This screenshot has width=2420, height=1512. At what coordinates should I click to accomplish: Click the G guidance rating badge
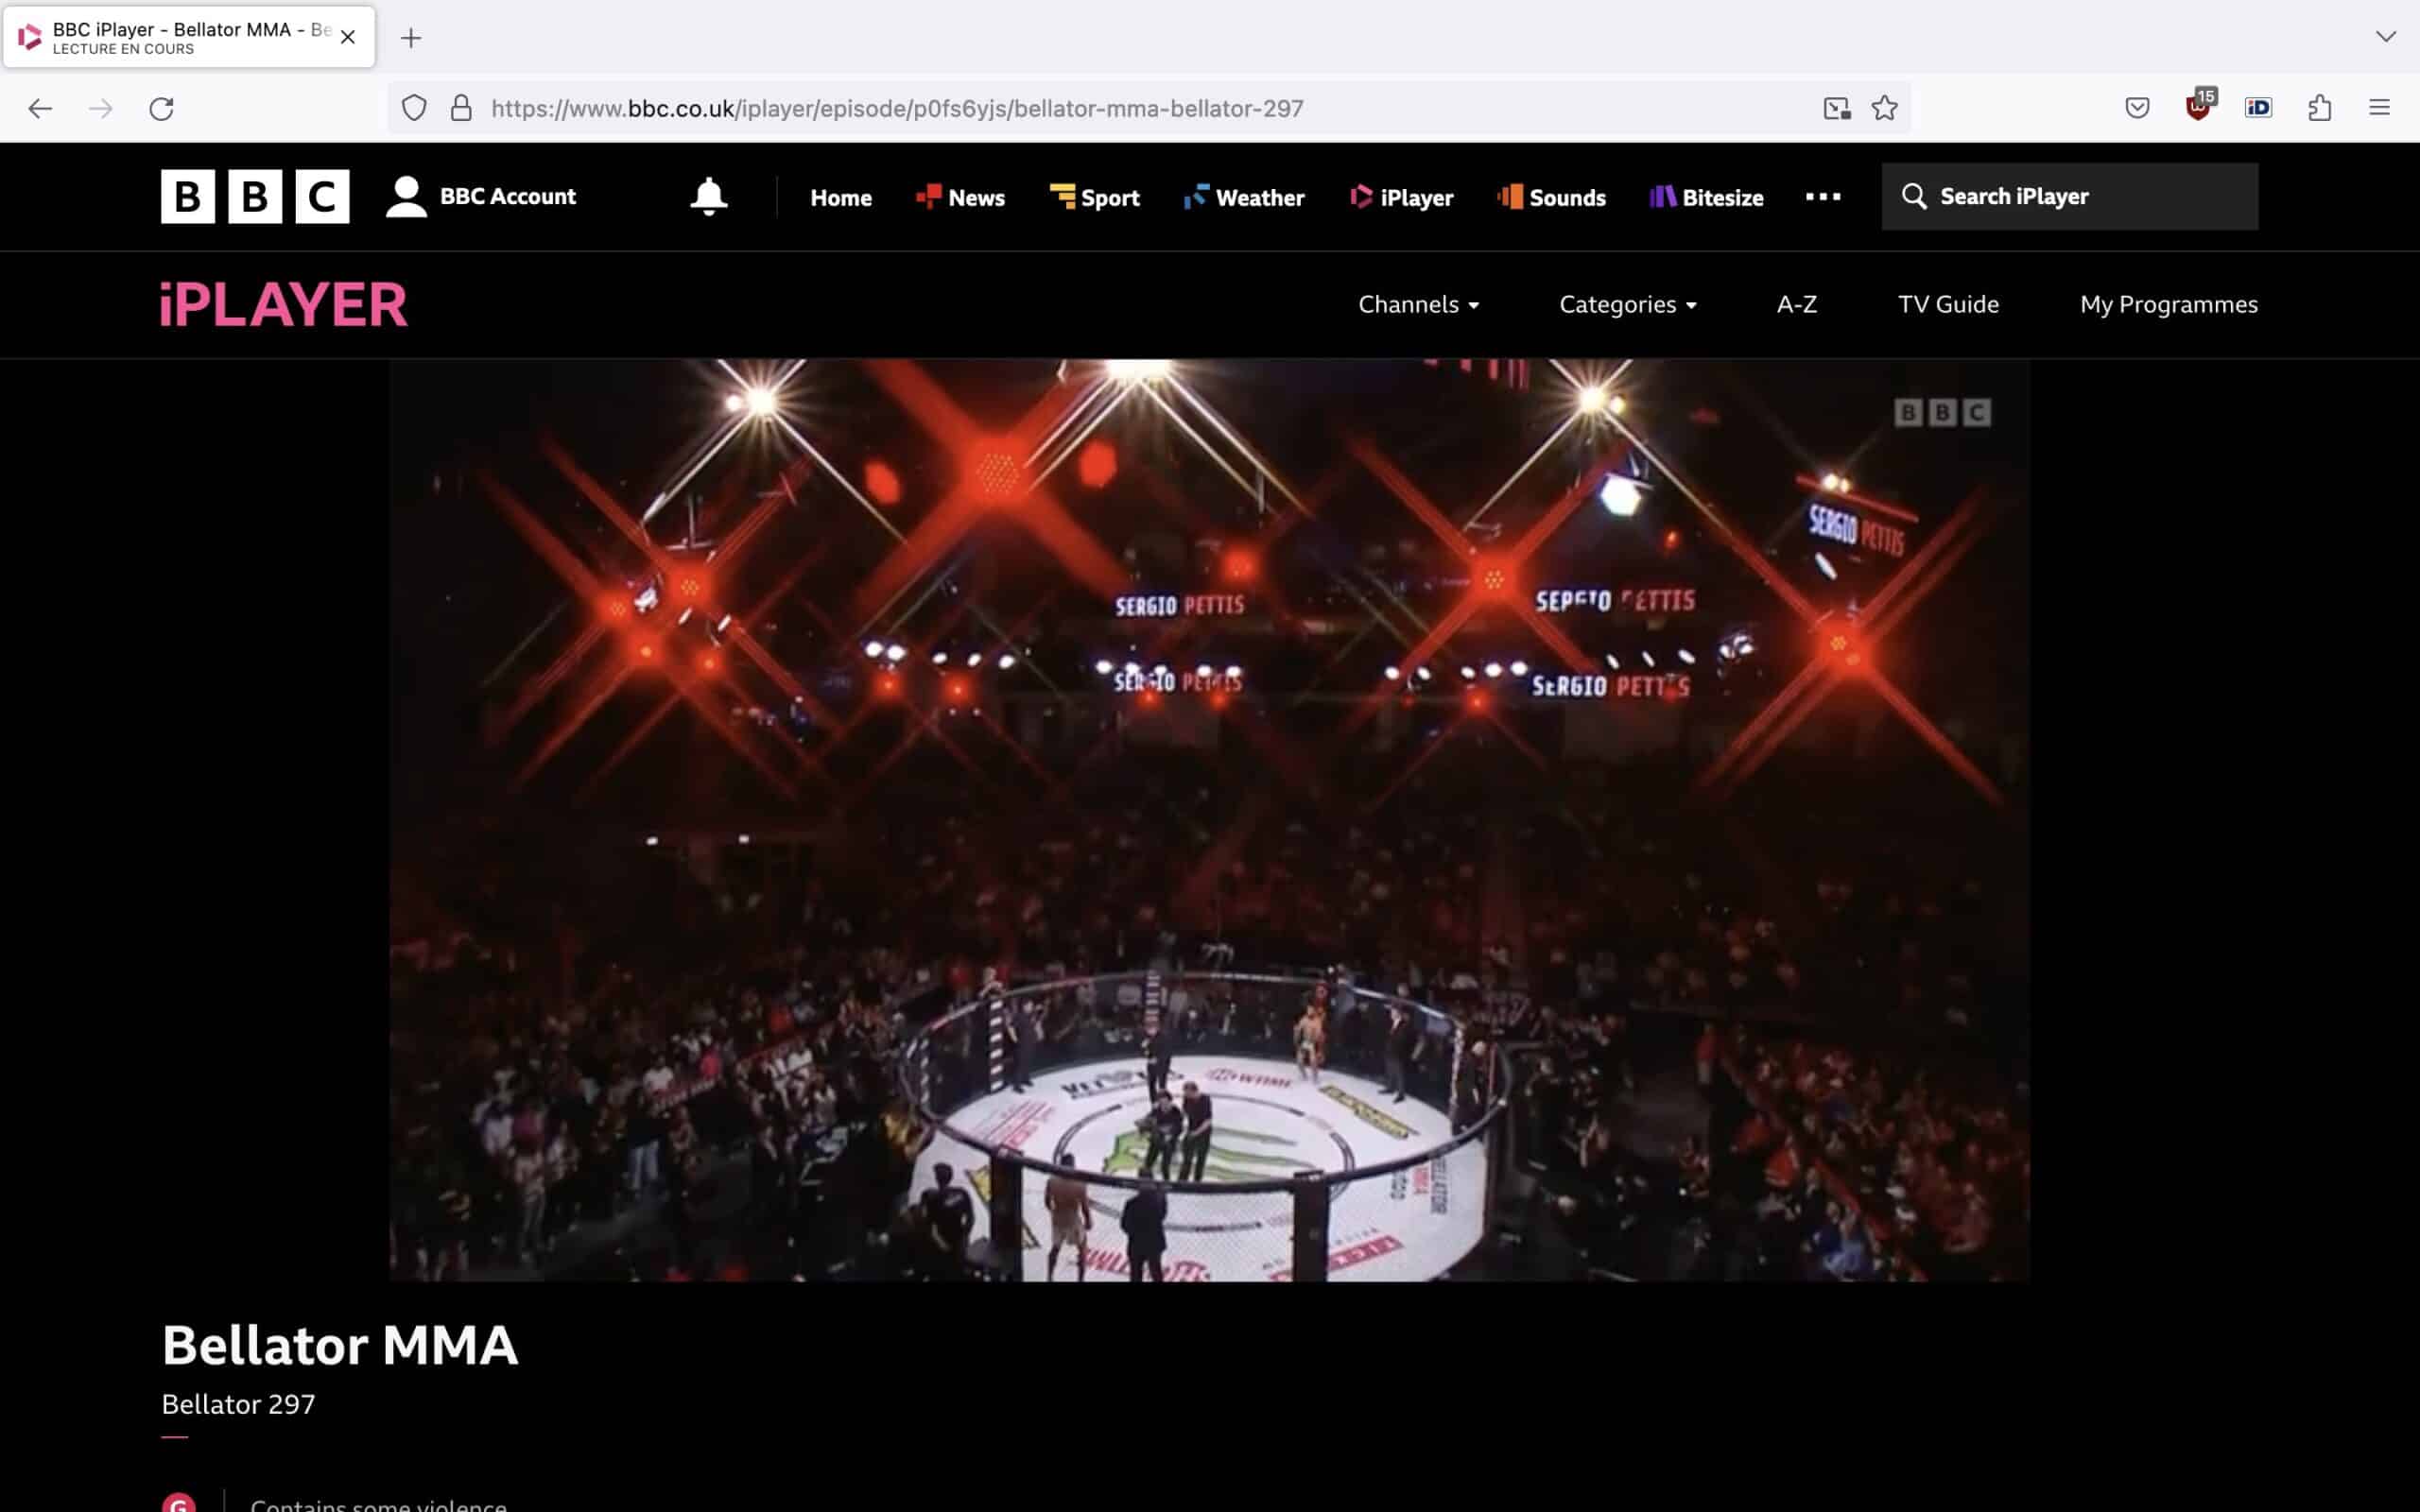tap(179, 1502)
